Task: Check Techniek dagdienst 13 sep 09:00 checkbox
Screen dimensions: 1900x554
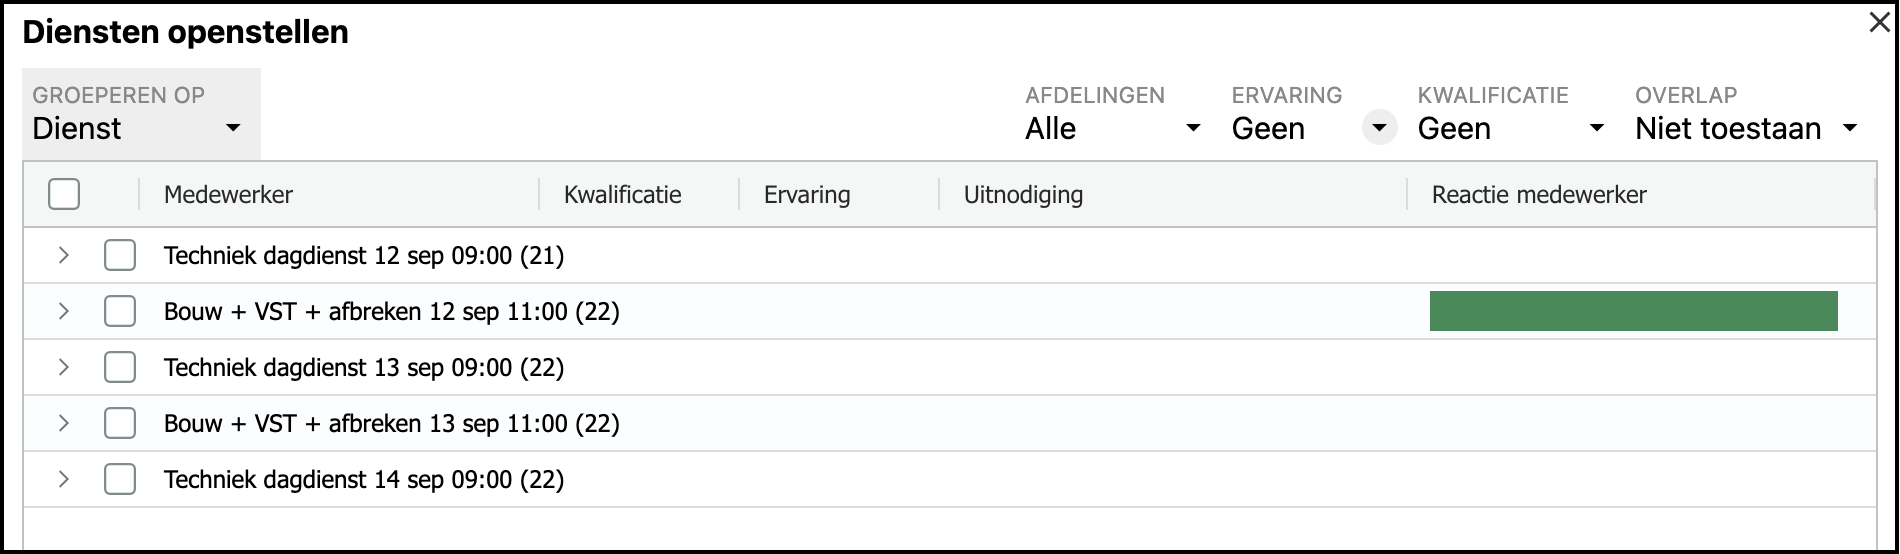Action: [120, 367]
